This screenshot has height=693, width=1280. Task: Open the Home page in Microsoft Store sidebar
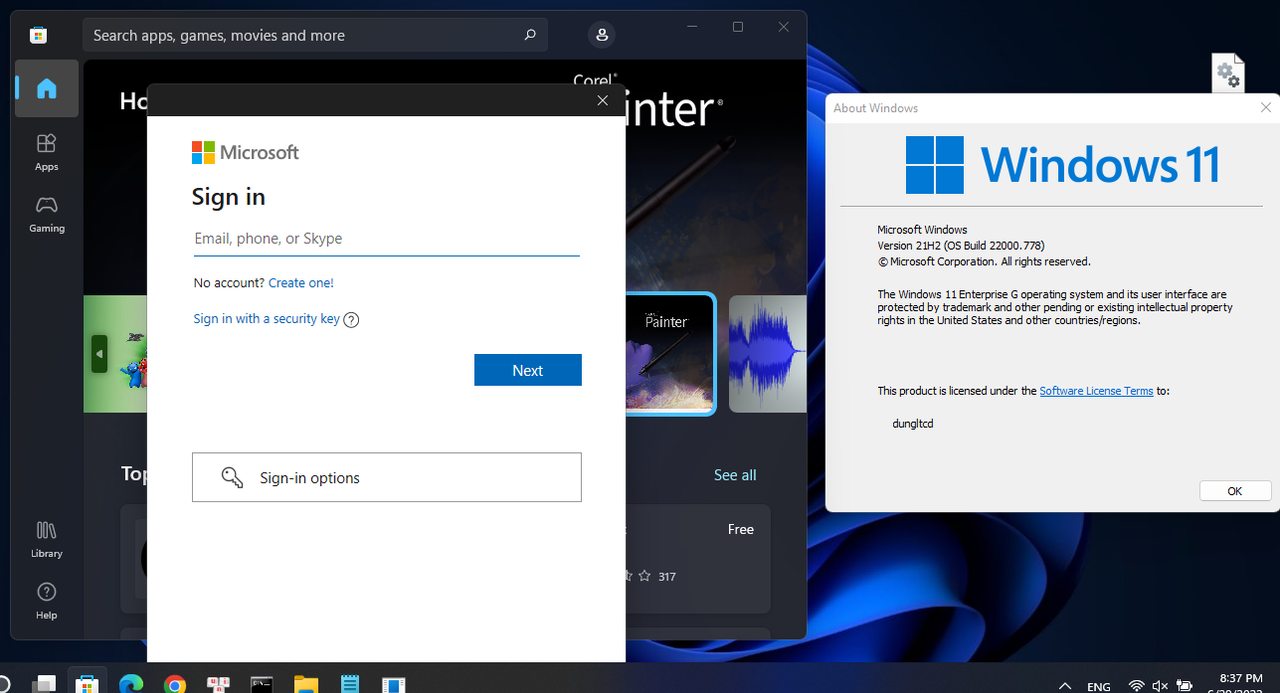pos(46,89)
